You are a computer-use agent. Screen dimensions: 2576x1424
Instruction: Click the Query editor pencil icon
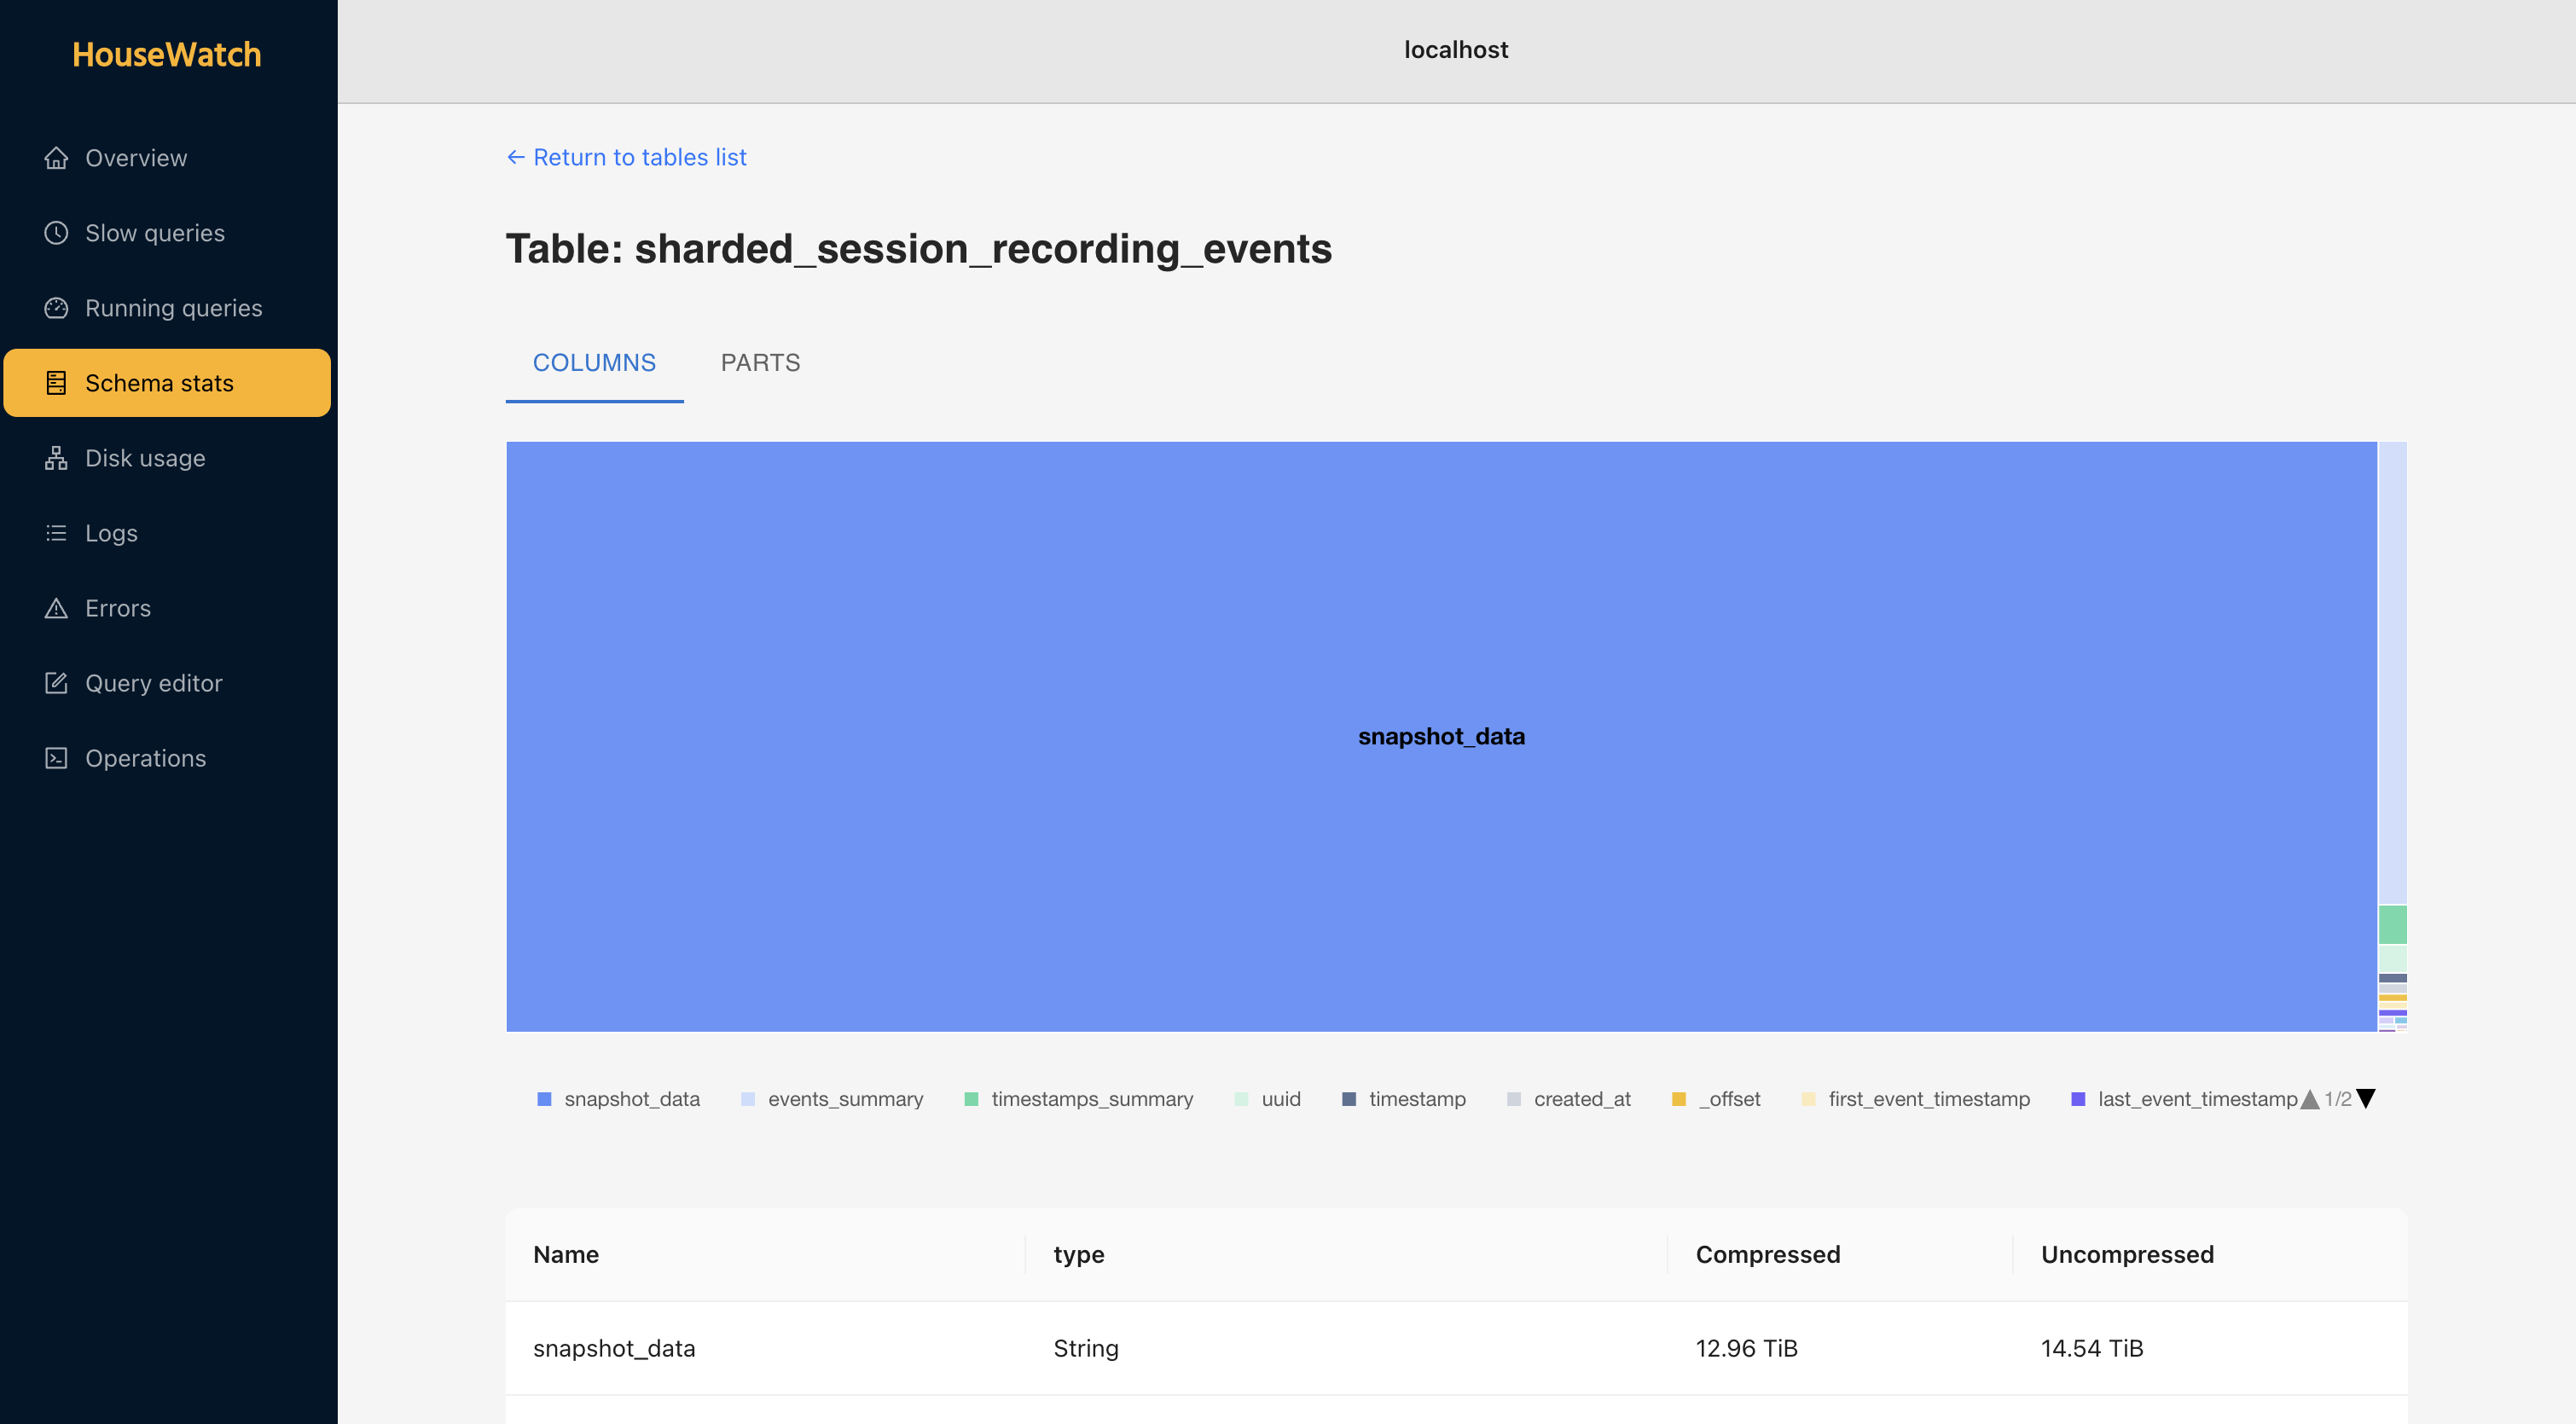(x=56, y=683)
